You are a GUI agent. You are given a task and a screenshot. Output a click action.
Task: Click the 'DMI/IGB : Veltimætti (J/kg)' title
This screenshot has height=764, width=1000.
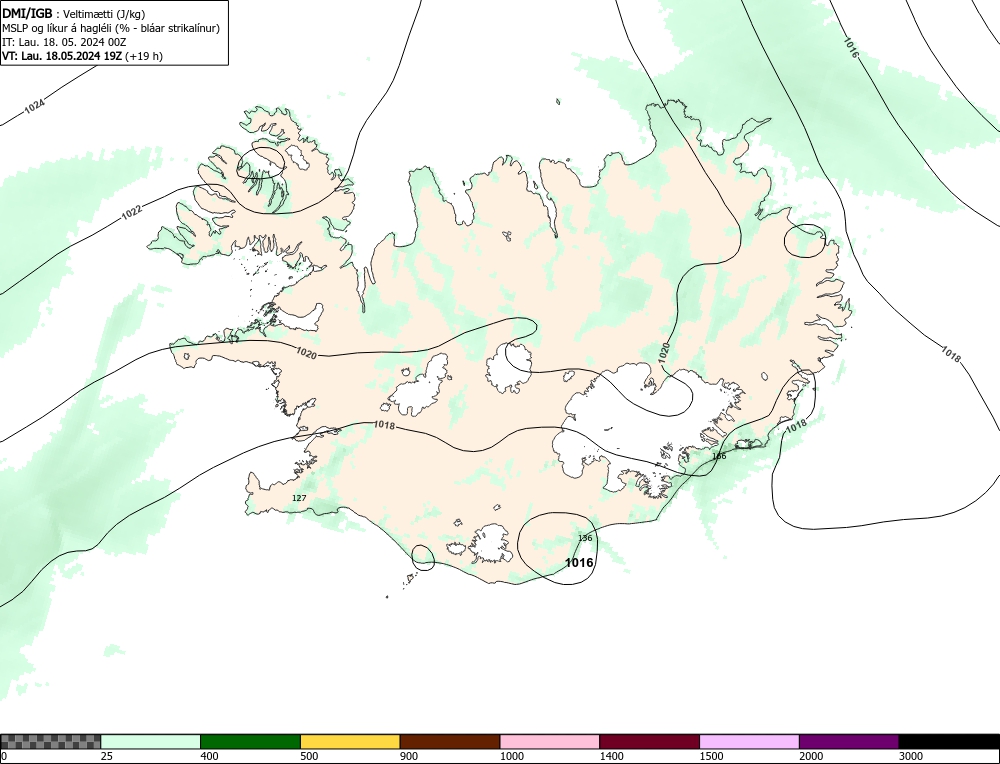point(74,14)
